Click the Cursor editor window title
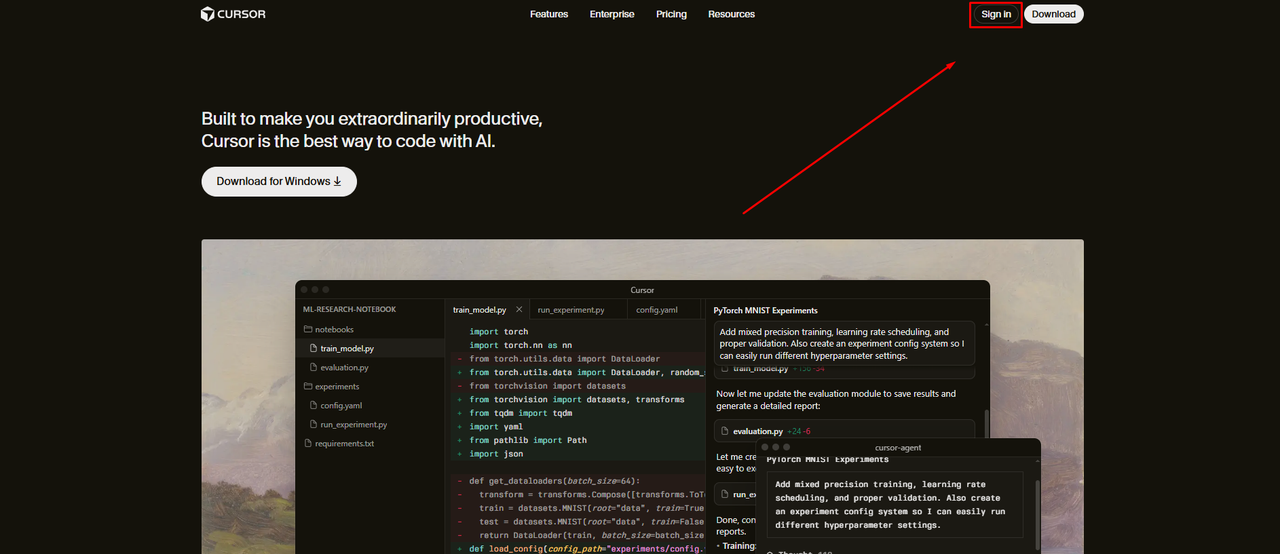This screenshot has width=1280, height=554. (642, 290)
